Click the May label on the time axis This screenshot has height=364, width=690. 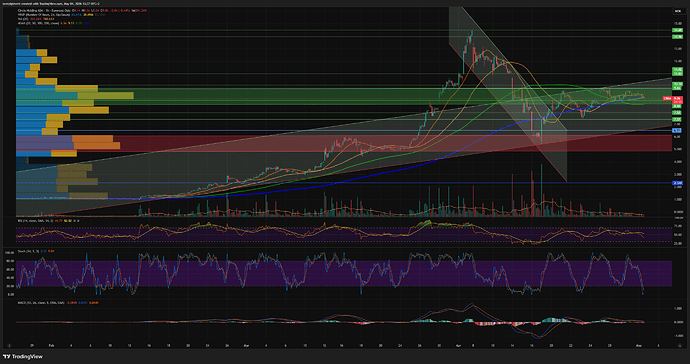tap(639, 346)
